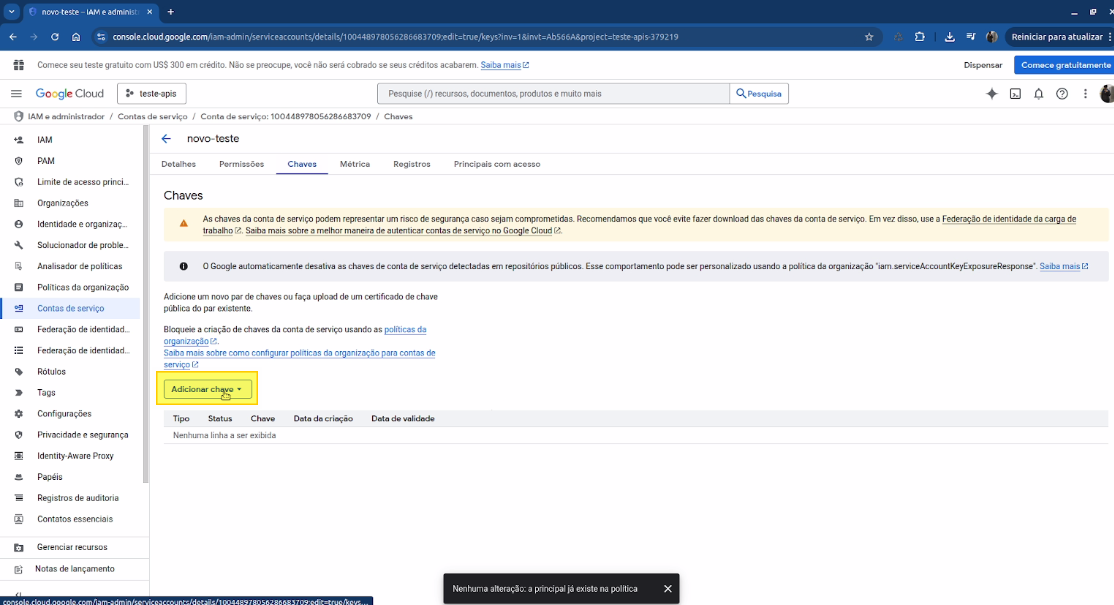
Task: Click the Google Cloud logo
Action: pyautogui.click(x=70, y=94)
